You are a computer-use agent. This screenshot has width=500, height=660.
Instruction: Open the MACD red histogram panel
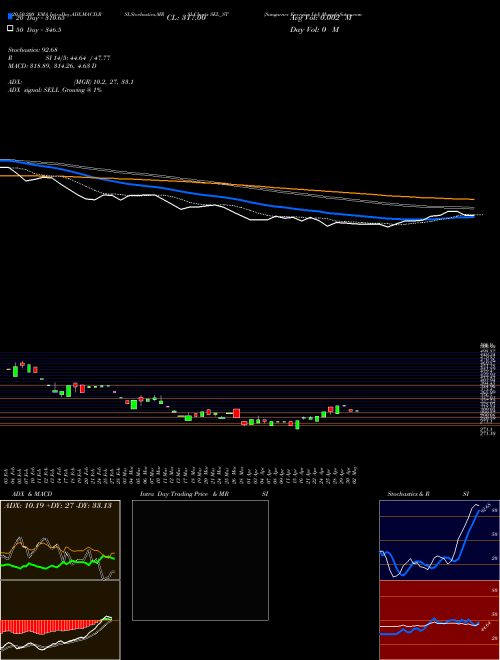coord(60,620)
